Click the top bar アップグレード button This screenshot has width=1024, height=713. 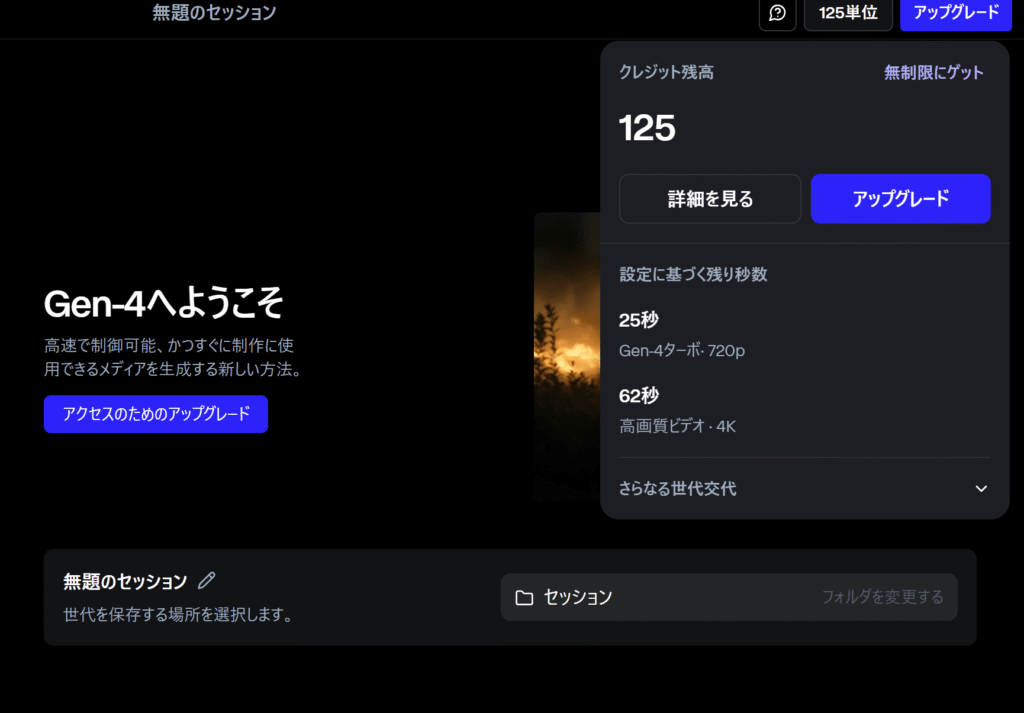(955, 13)
